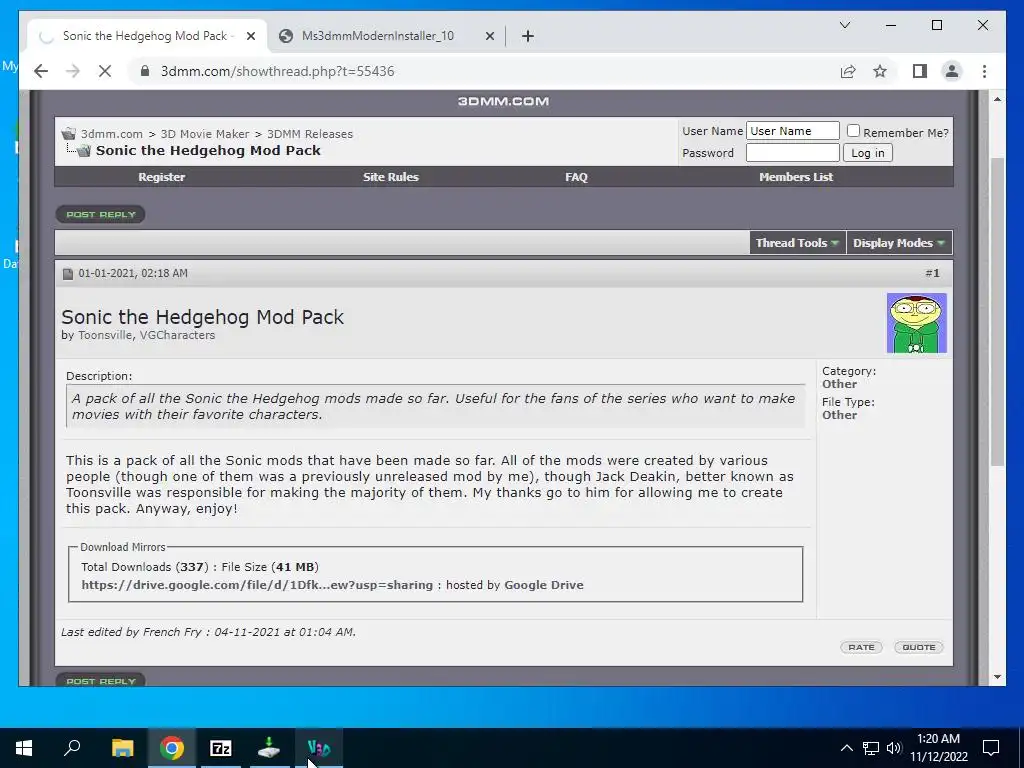Viewport: 1024px width, 768px height.
Task: Open the Toonsville author link
Action: click(104, 335)
